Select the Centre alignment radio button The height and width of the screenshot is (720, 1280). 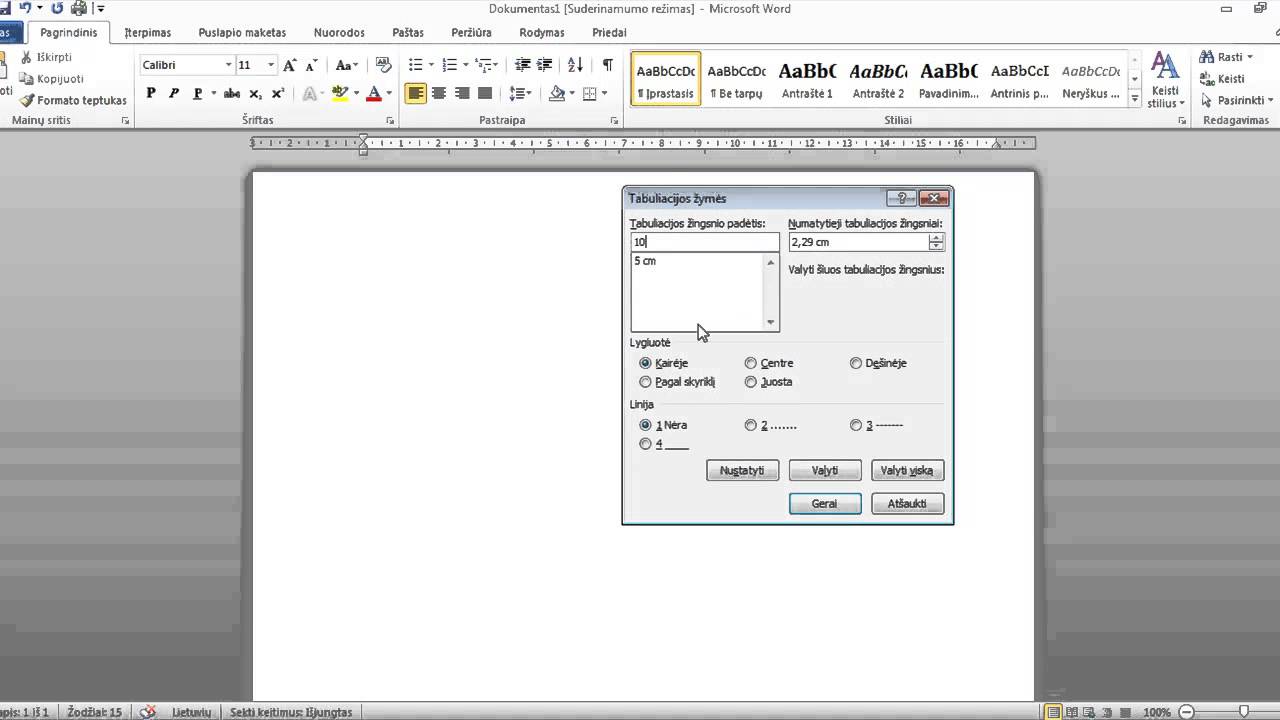tap(751, 363)
